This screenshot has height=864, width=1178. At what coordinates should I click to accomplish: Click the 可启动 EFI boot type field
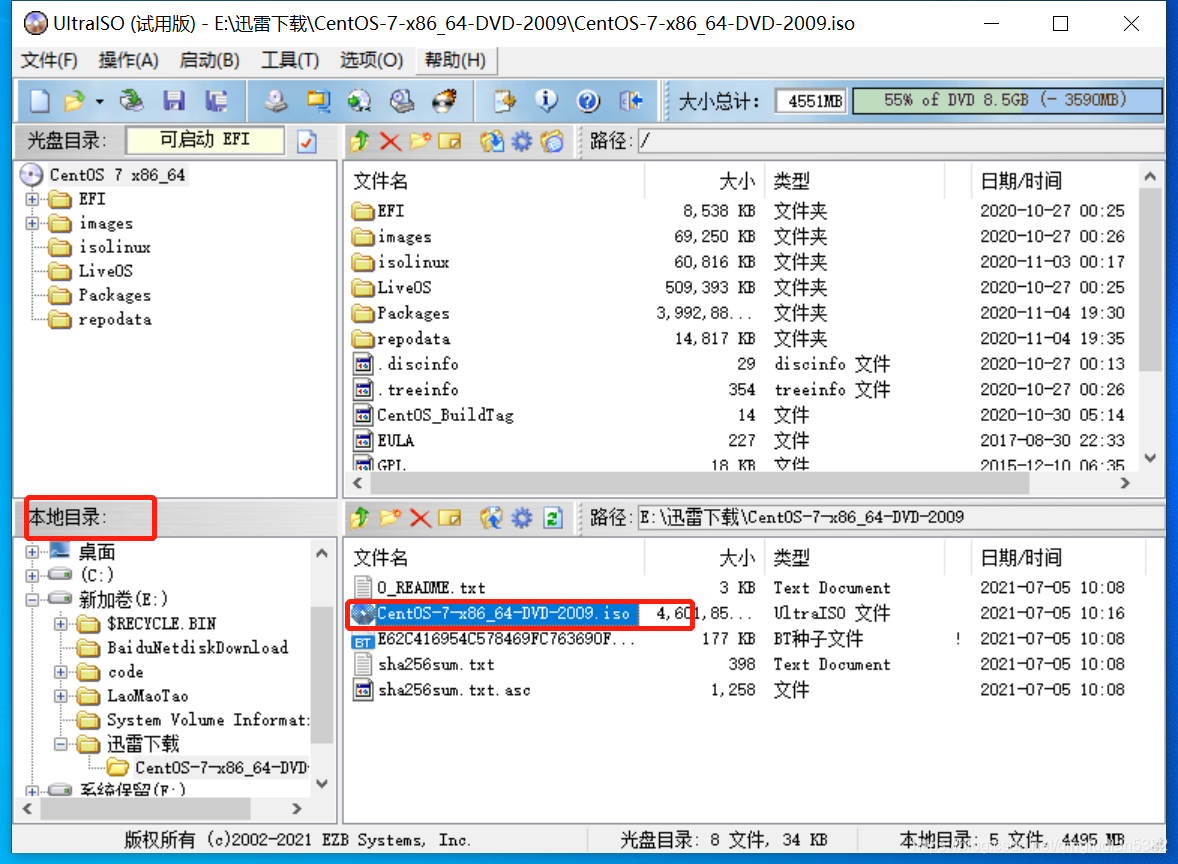click(205, 140)
